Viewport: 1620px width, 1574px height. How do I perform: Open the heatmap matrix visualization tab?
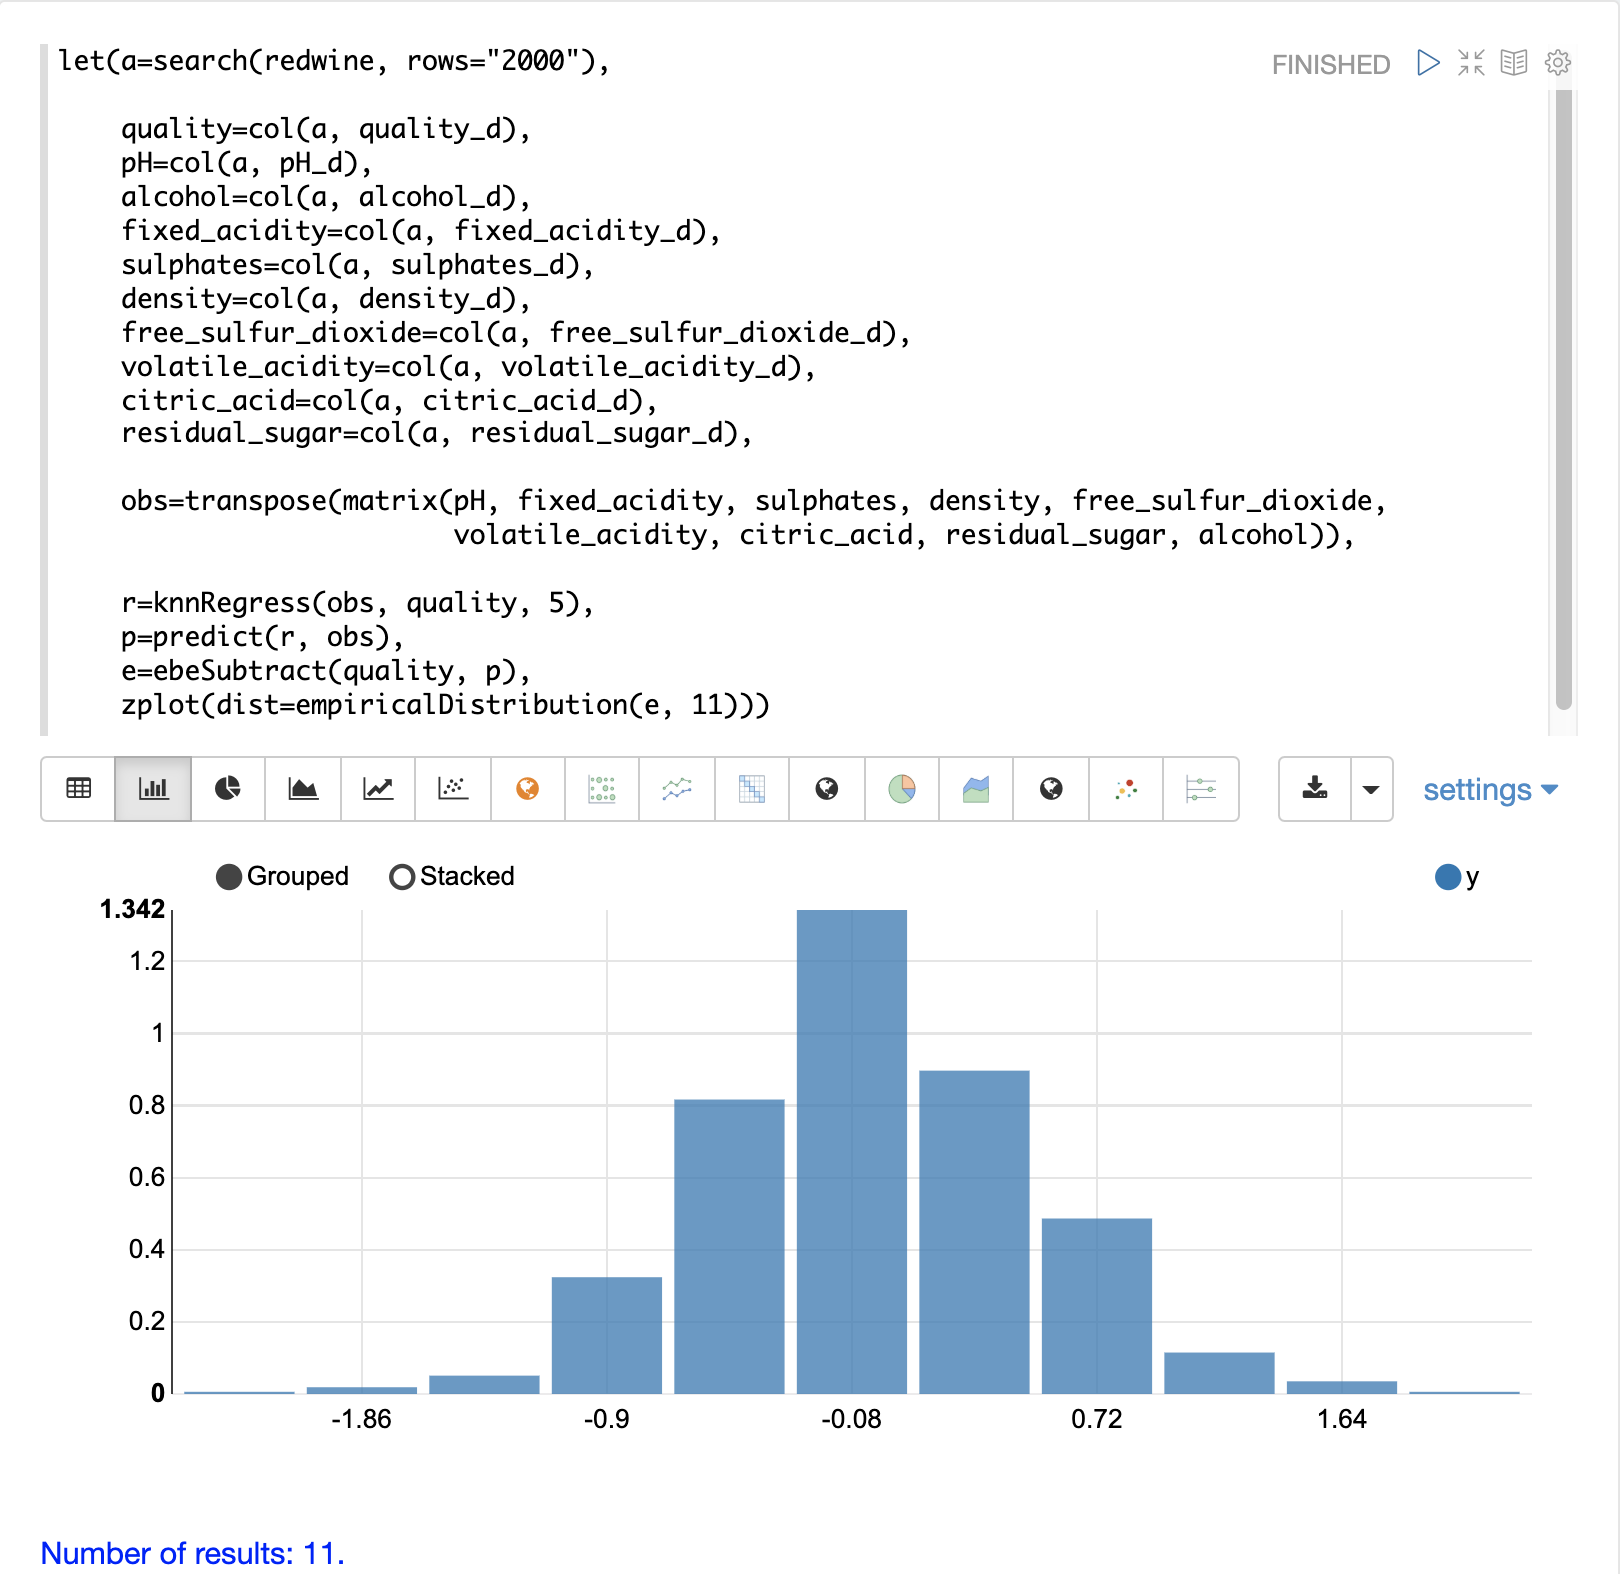tap(752, 789)
